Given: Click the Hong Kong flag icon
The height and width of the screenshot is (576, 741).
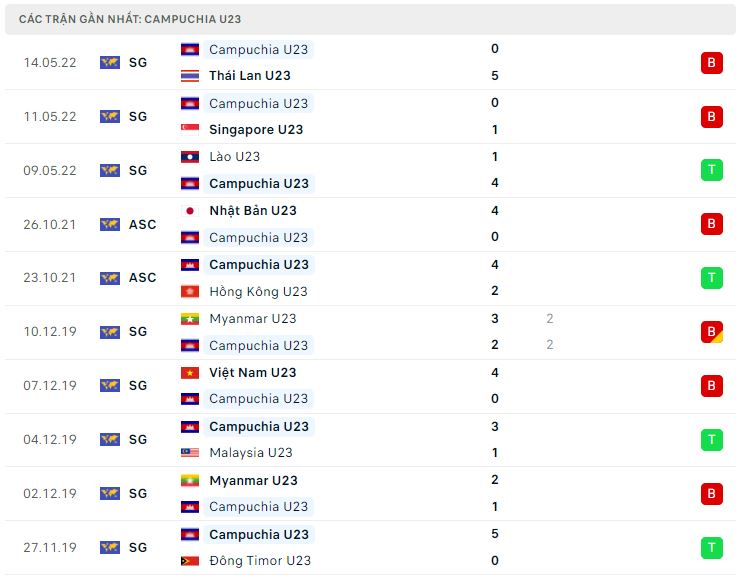Looking at the screenshot, I should (x=190, y=292).
